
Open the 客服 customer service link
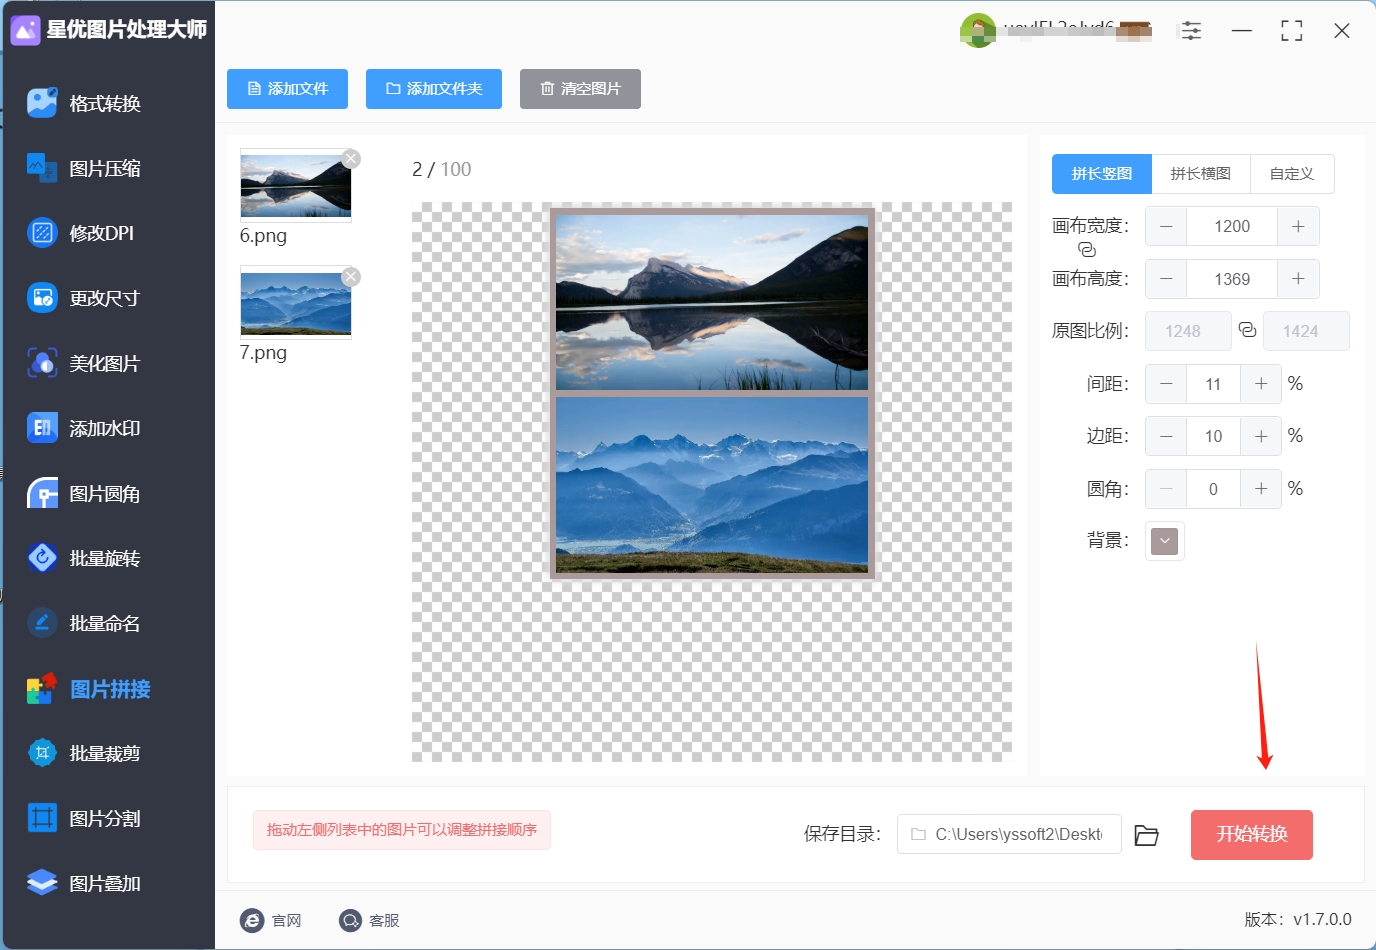[x=369, y=920]
